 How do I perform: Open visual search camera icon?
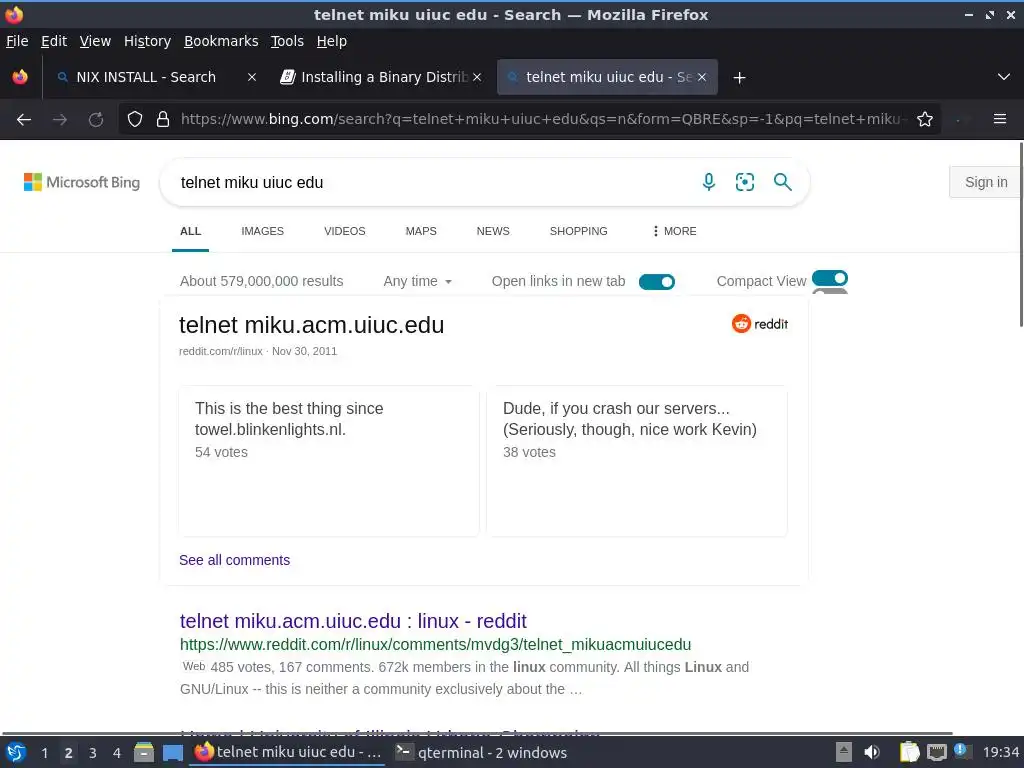[744, 182]
